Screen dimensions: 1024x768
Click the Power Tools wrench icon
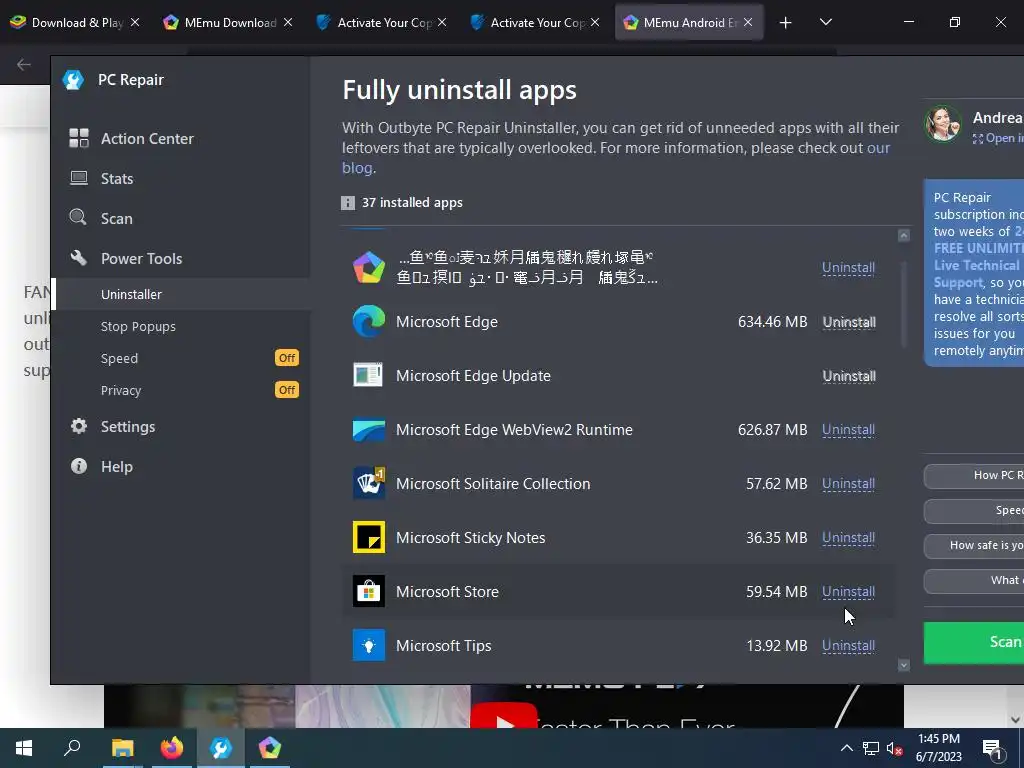click(79, 258)
